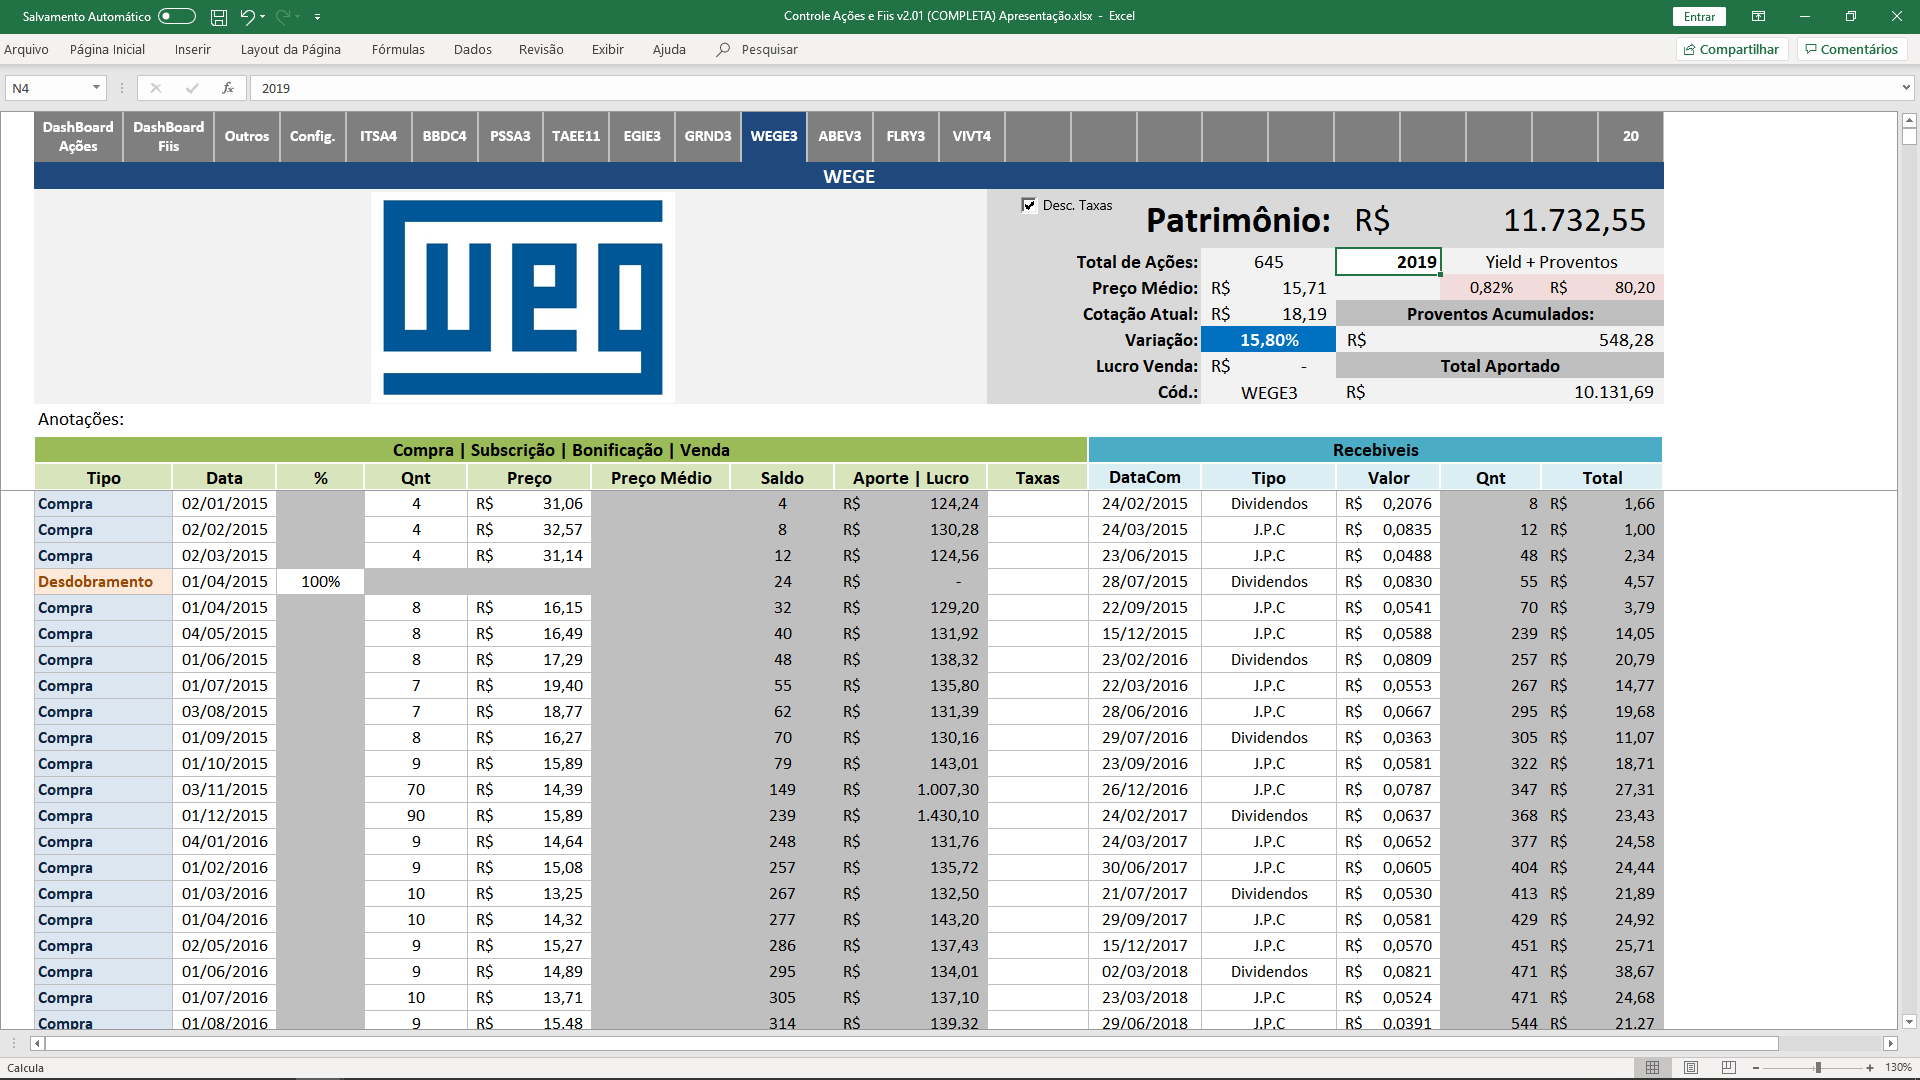The width and height of the screenshot is (1920, 1080).
Task: Open the Fórmulas ribbon tab
Action: (398, 49)
